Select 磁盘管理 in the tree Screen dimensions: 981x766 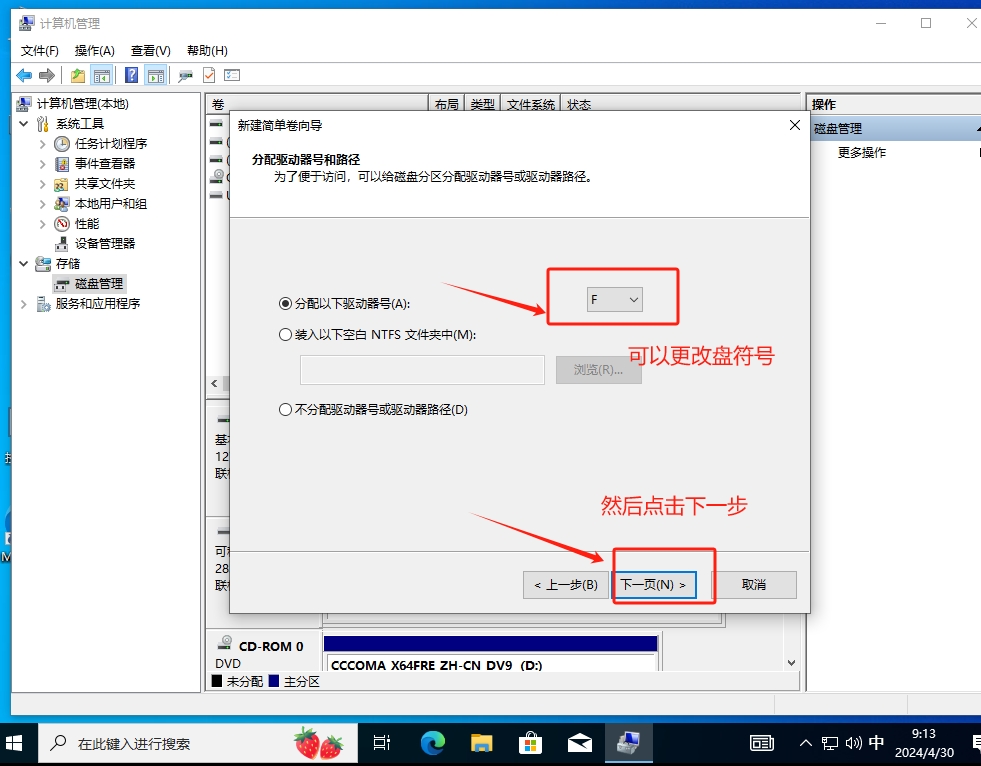tap(99, 283)
